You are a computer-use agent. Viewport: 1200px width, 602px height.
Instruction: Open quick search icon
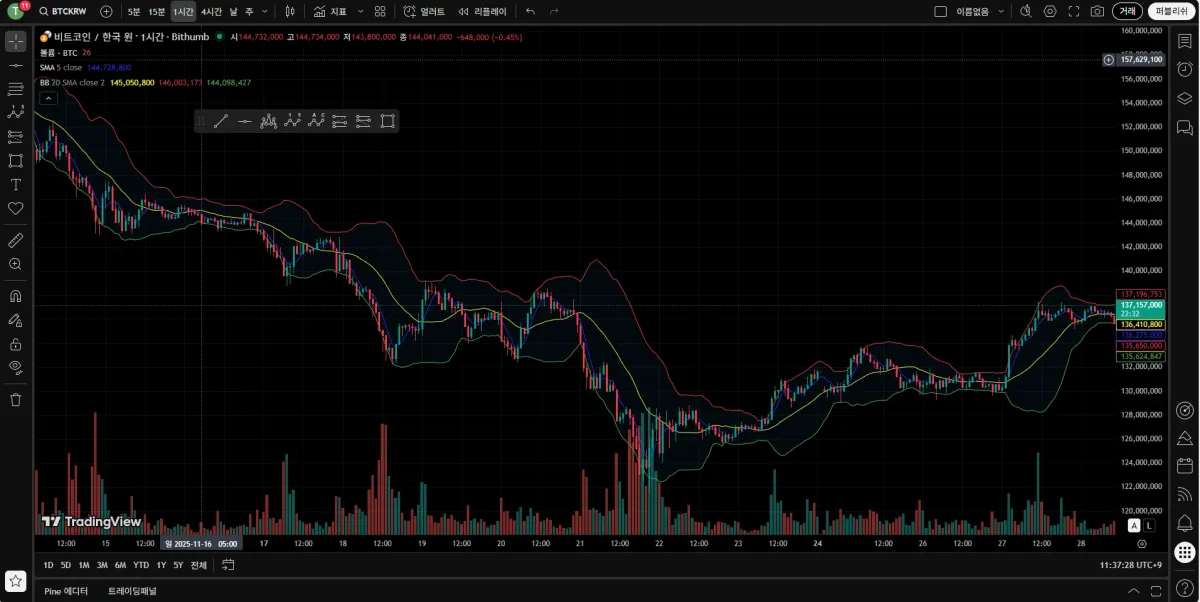coord(1025,11)
